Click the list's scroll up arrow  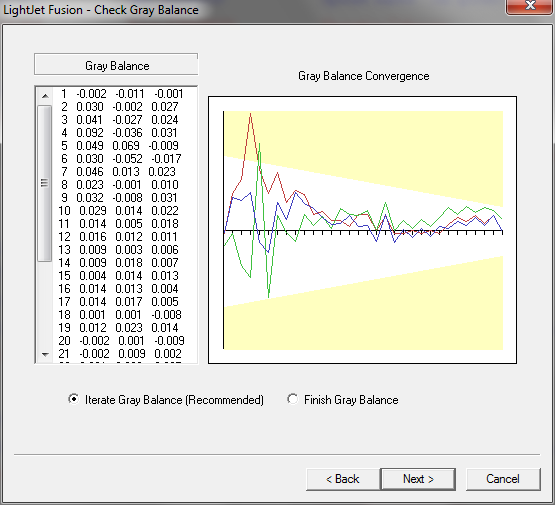point(45,96)
